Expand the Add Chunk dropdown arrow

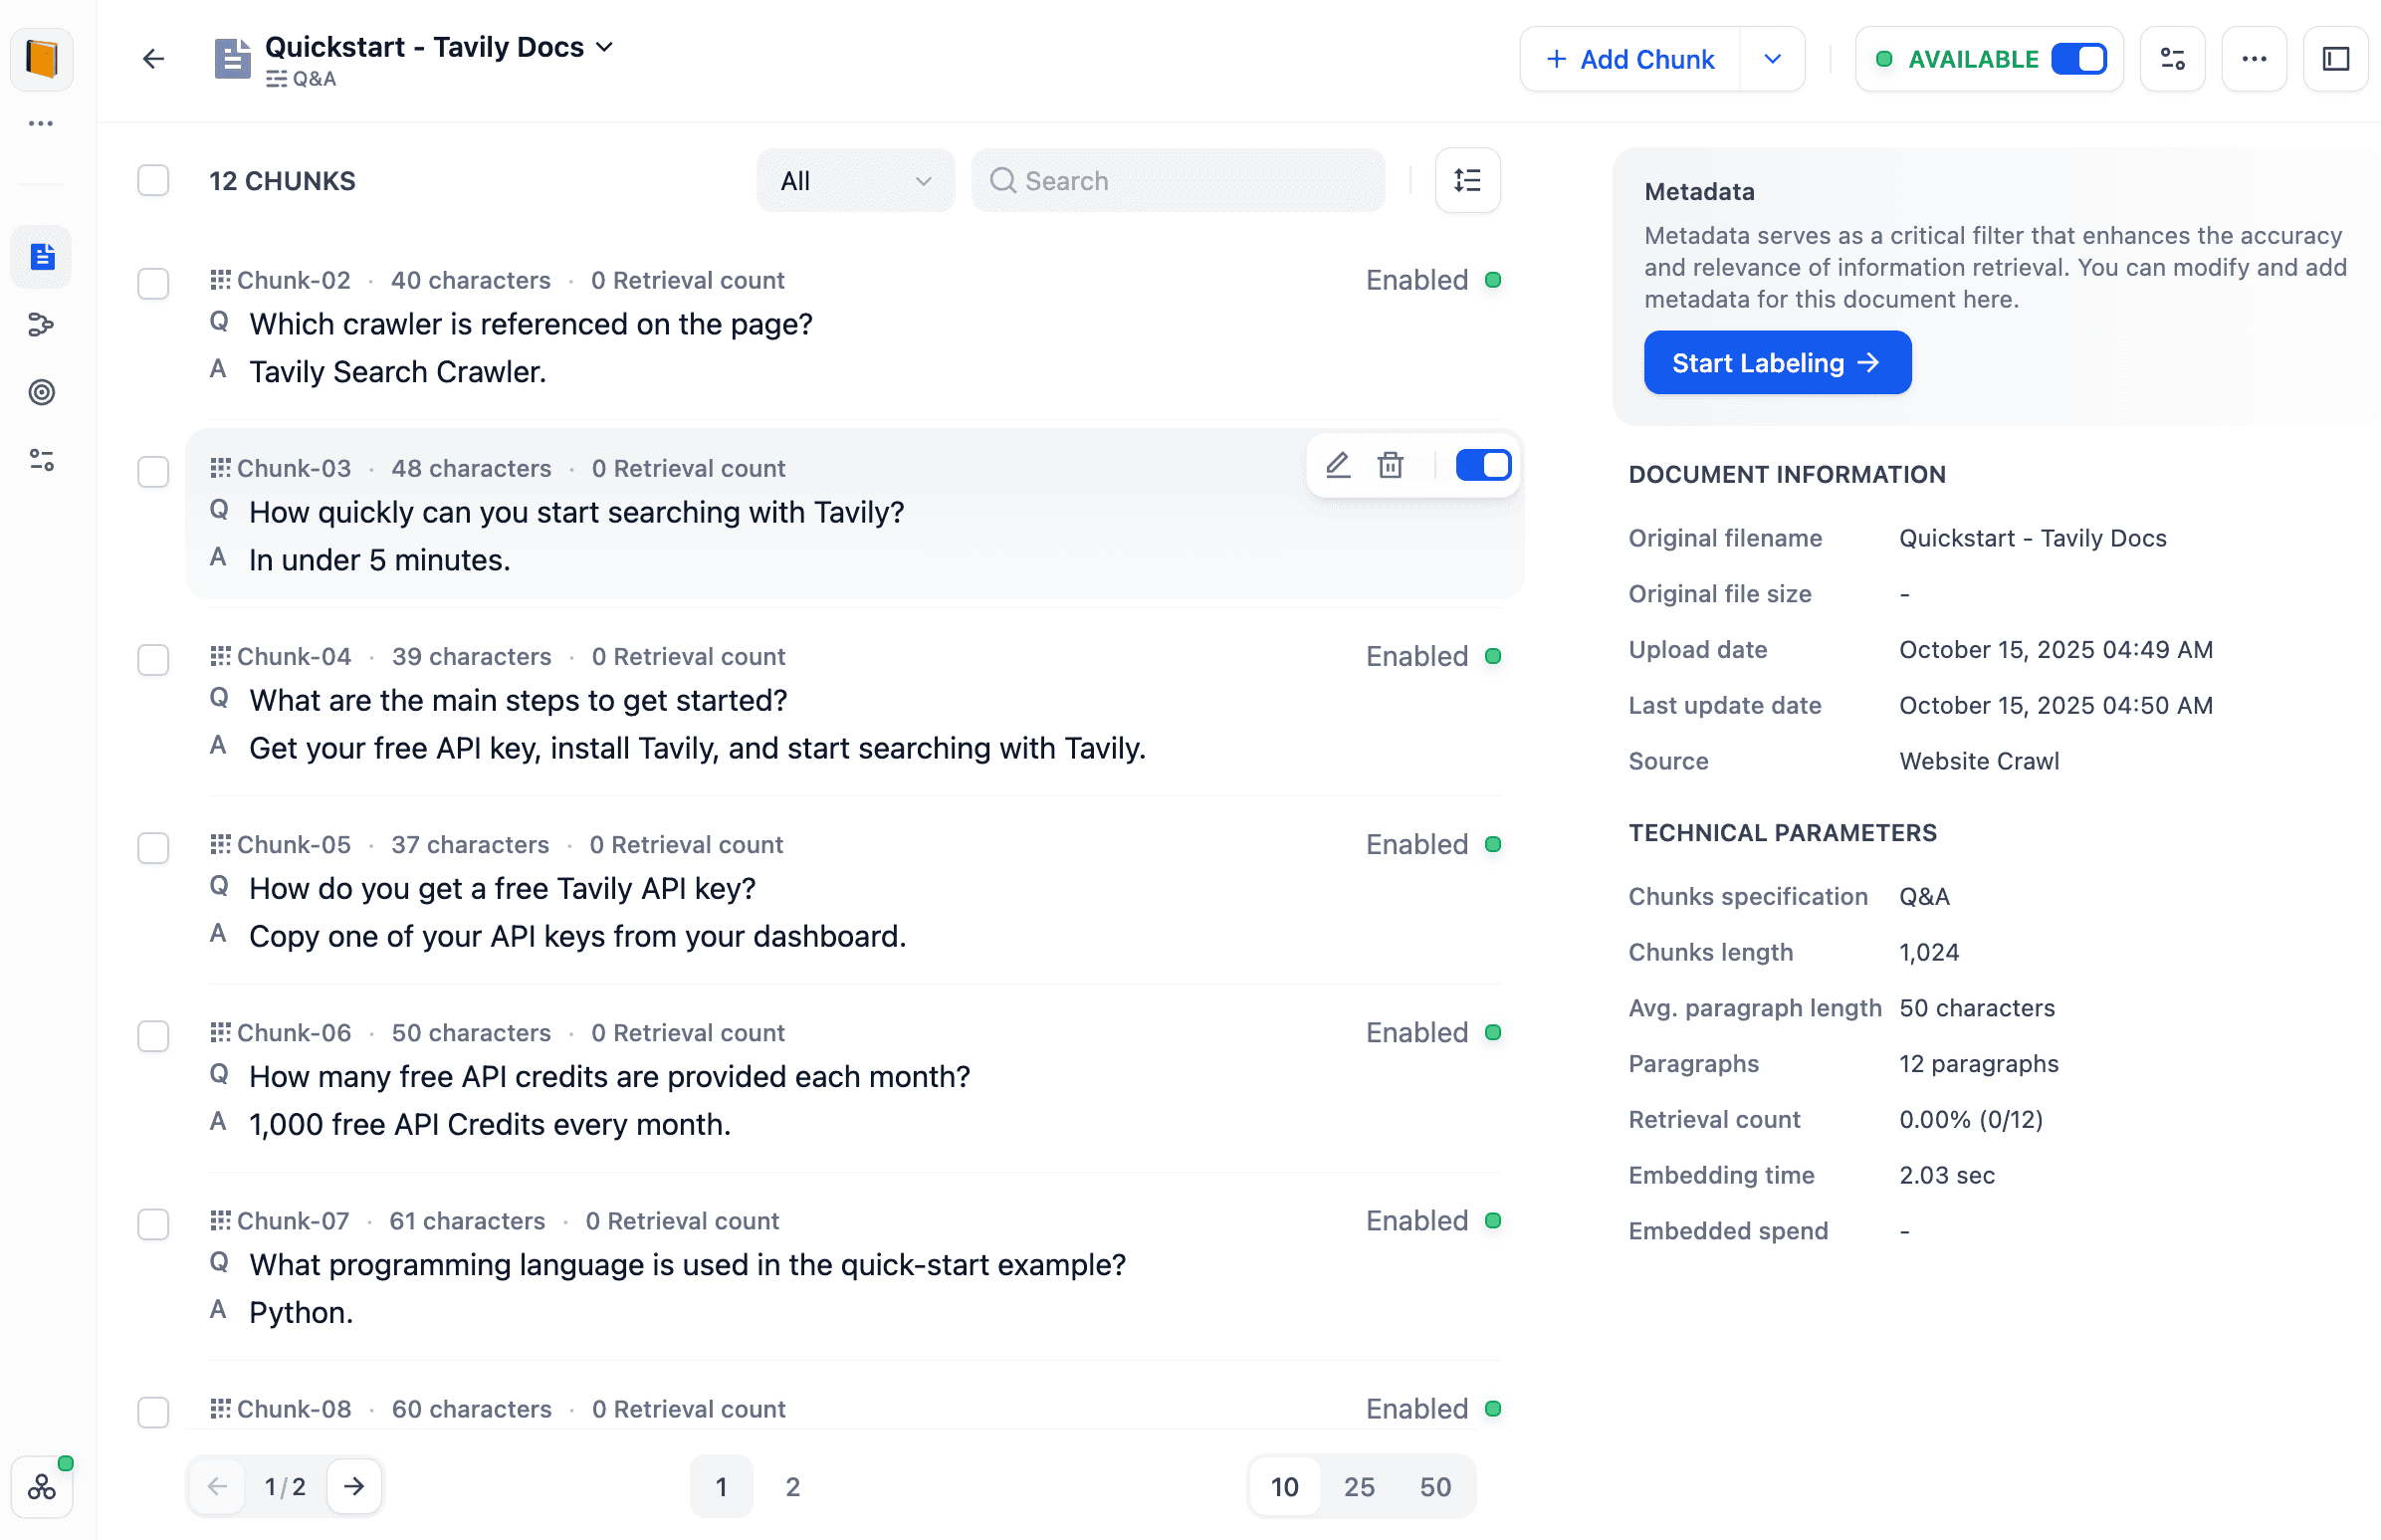pyautogui.click(x=1771, y=59)
